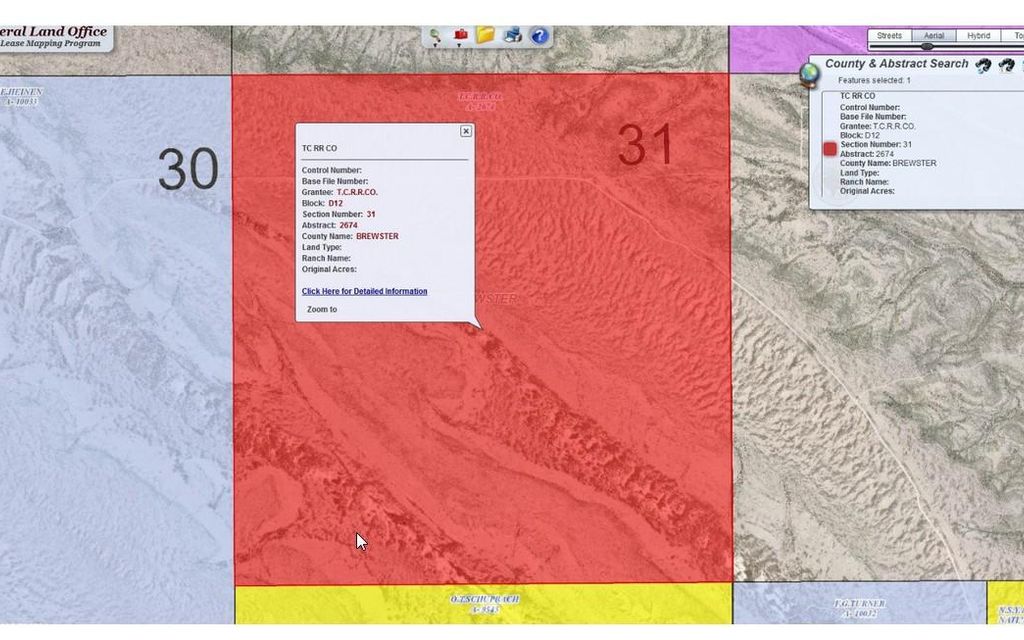
Task: Click the basemap transparency slider handle
Action: point(927,46)
